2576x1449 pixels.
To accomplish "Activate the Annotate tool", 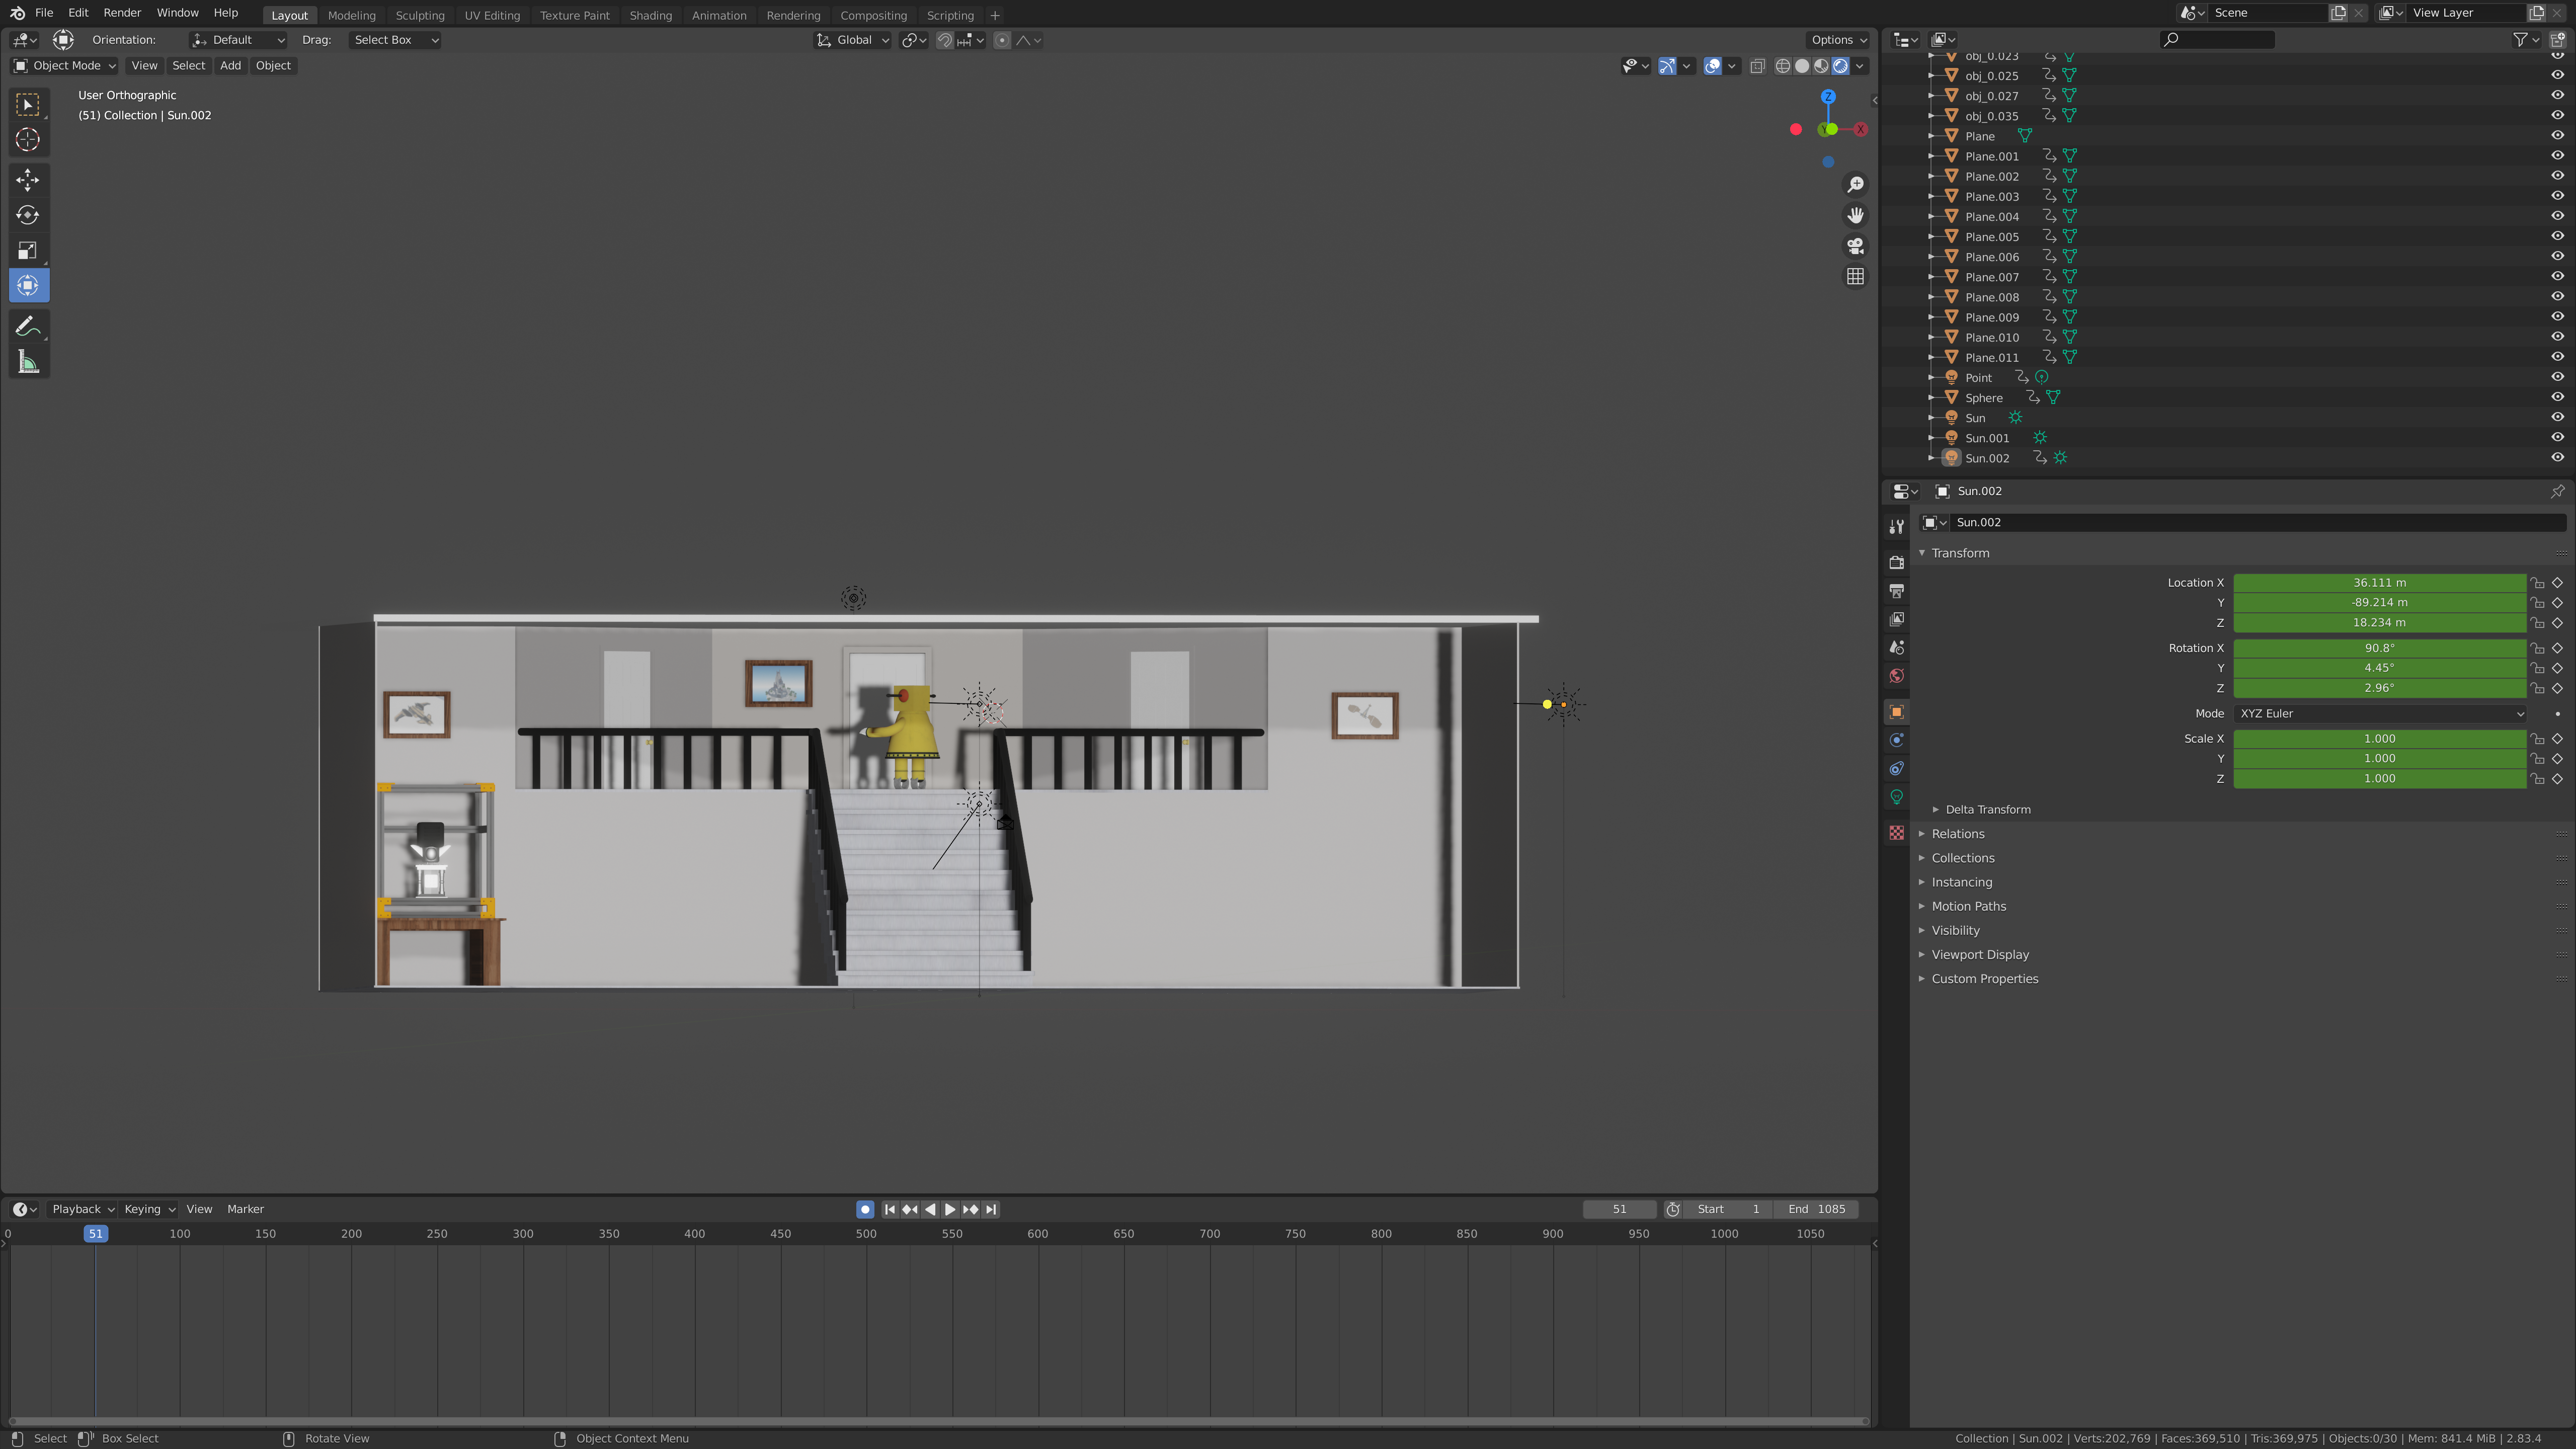I will (28, 327).
